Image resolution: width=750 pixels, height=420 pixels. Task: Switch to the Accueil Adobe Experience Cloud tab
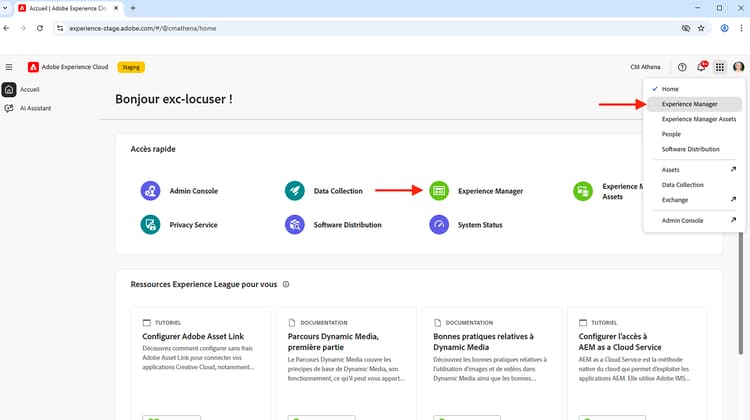pyautogui.click(x=68, y=8)
